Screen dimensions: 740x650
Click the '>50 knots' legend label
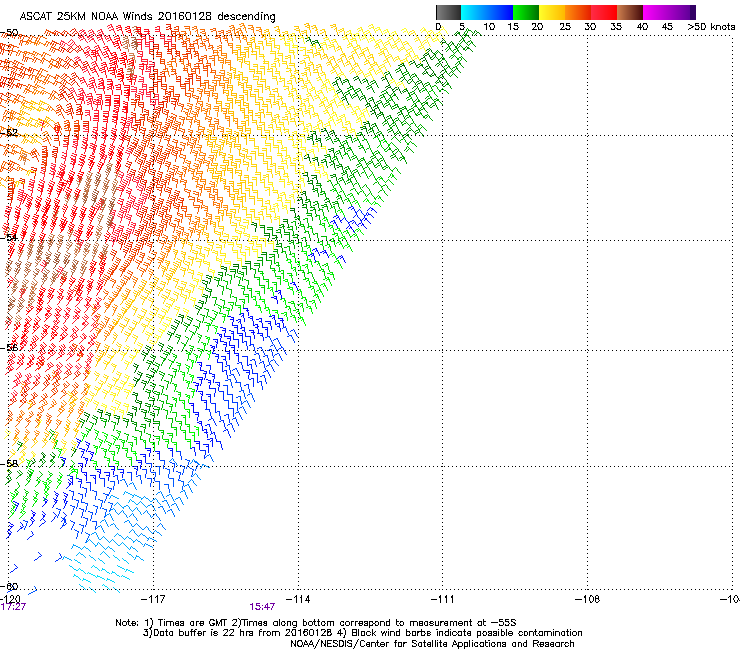(x=711, y=27)
